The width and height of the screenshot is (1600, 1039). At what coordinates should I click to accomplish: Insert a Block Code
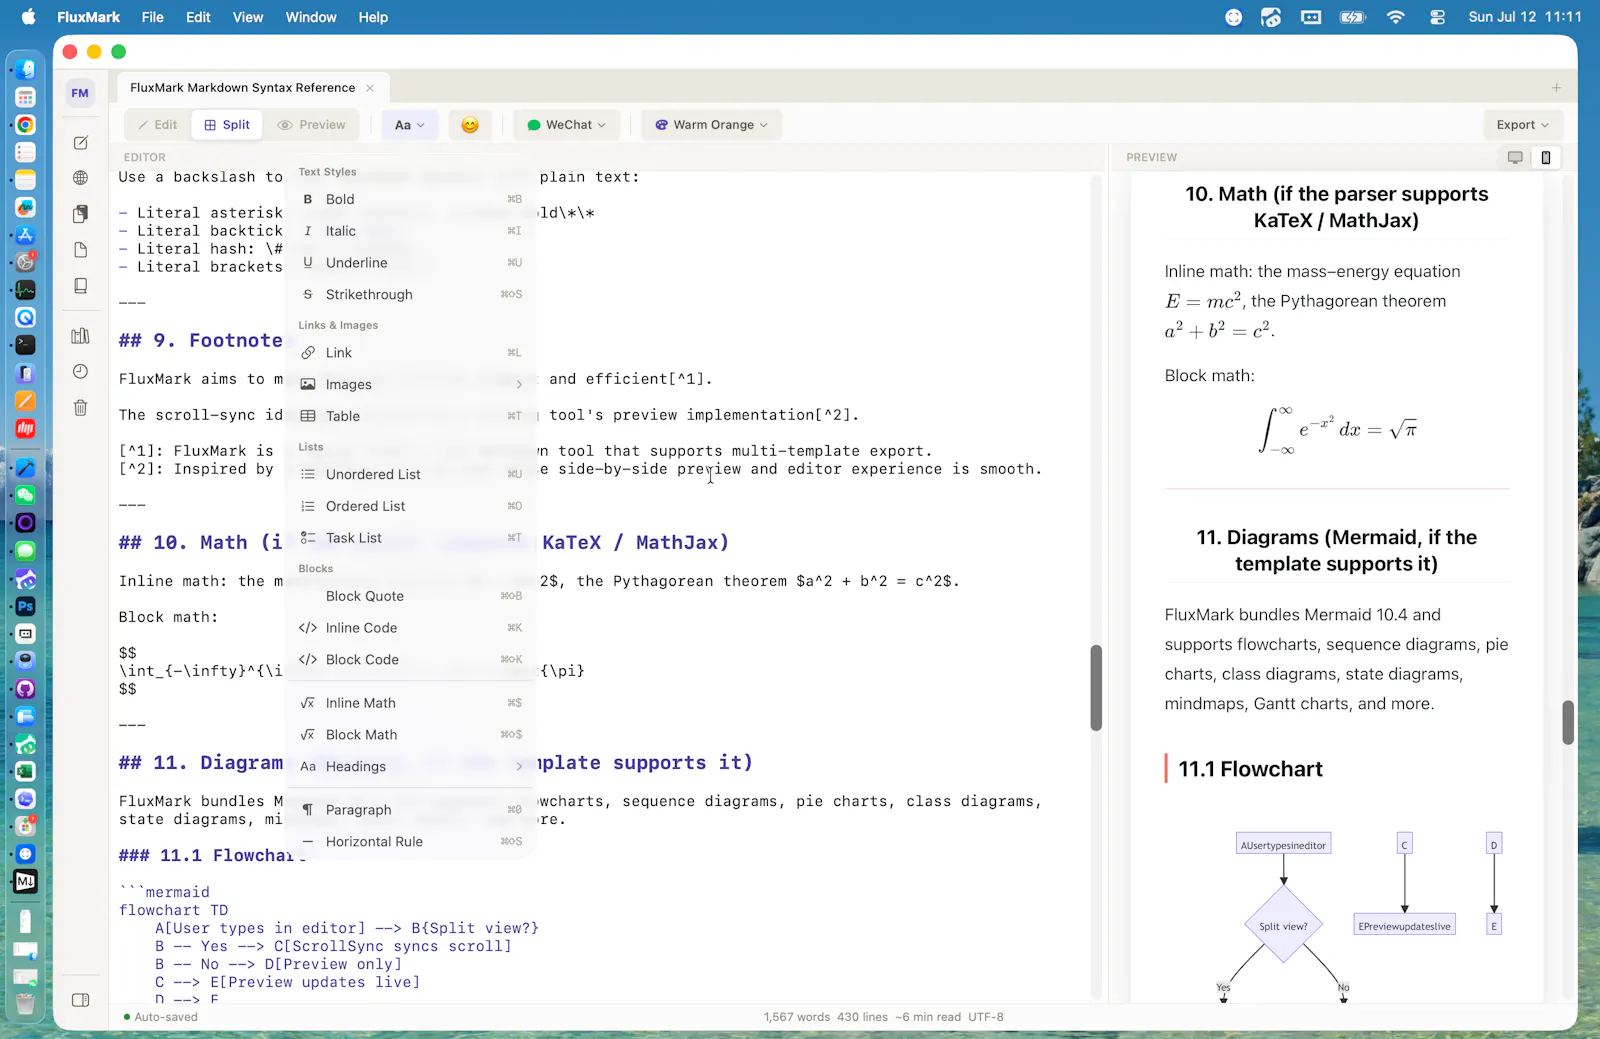tap(411, 660)
